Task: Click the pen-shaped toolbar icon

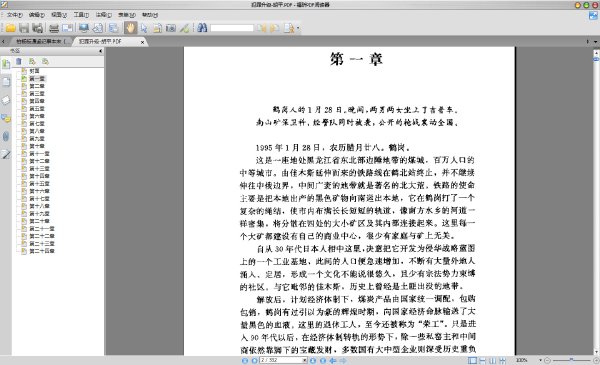Action: (184, 28)
